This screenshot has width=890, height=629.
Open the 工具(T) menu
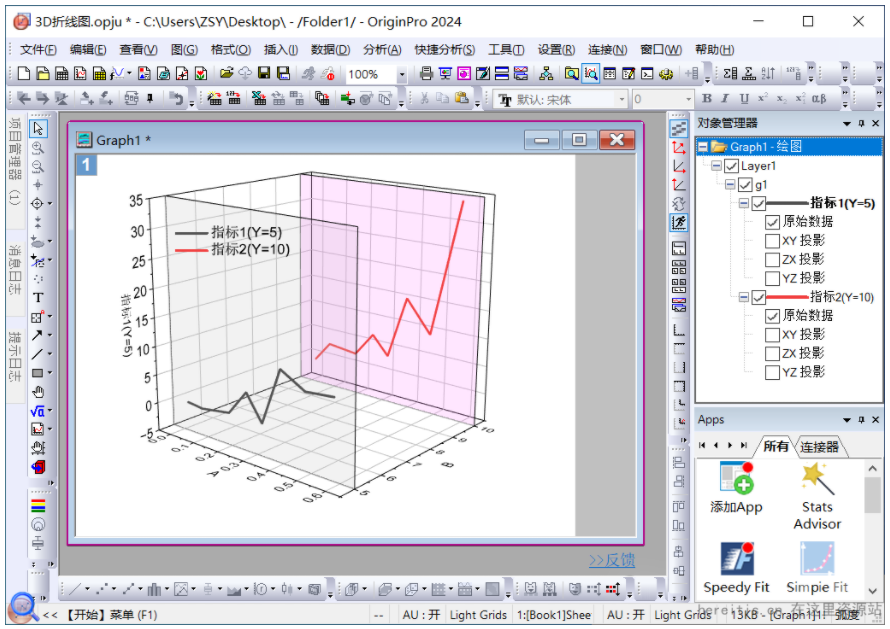506,50
